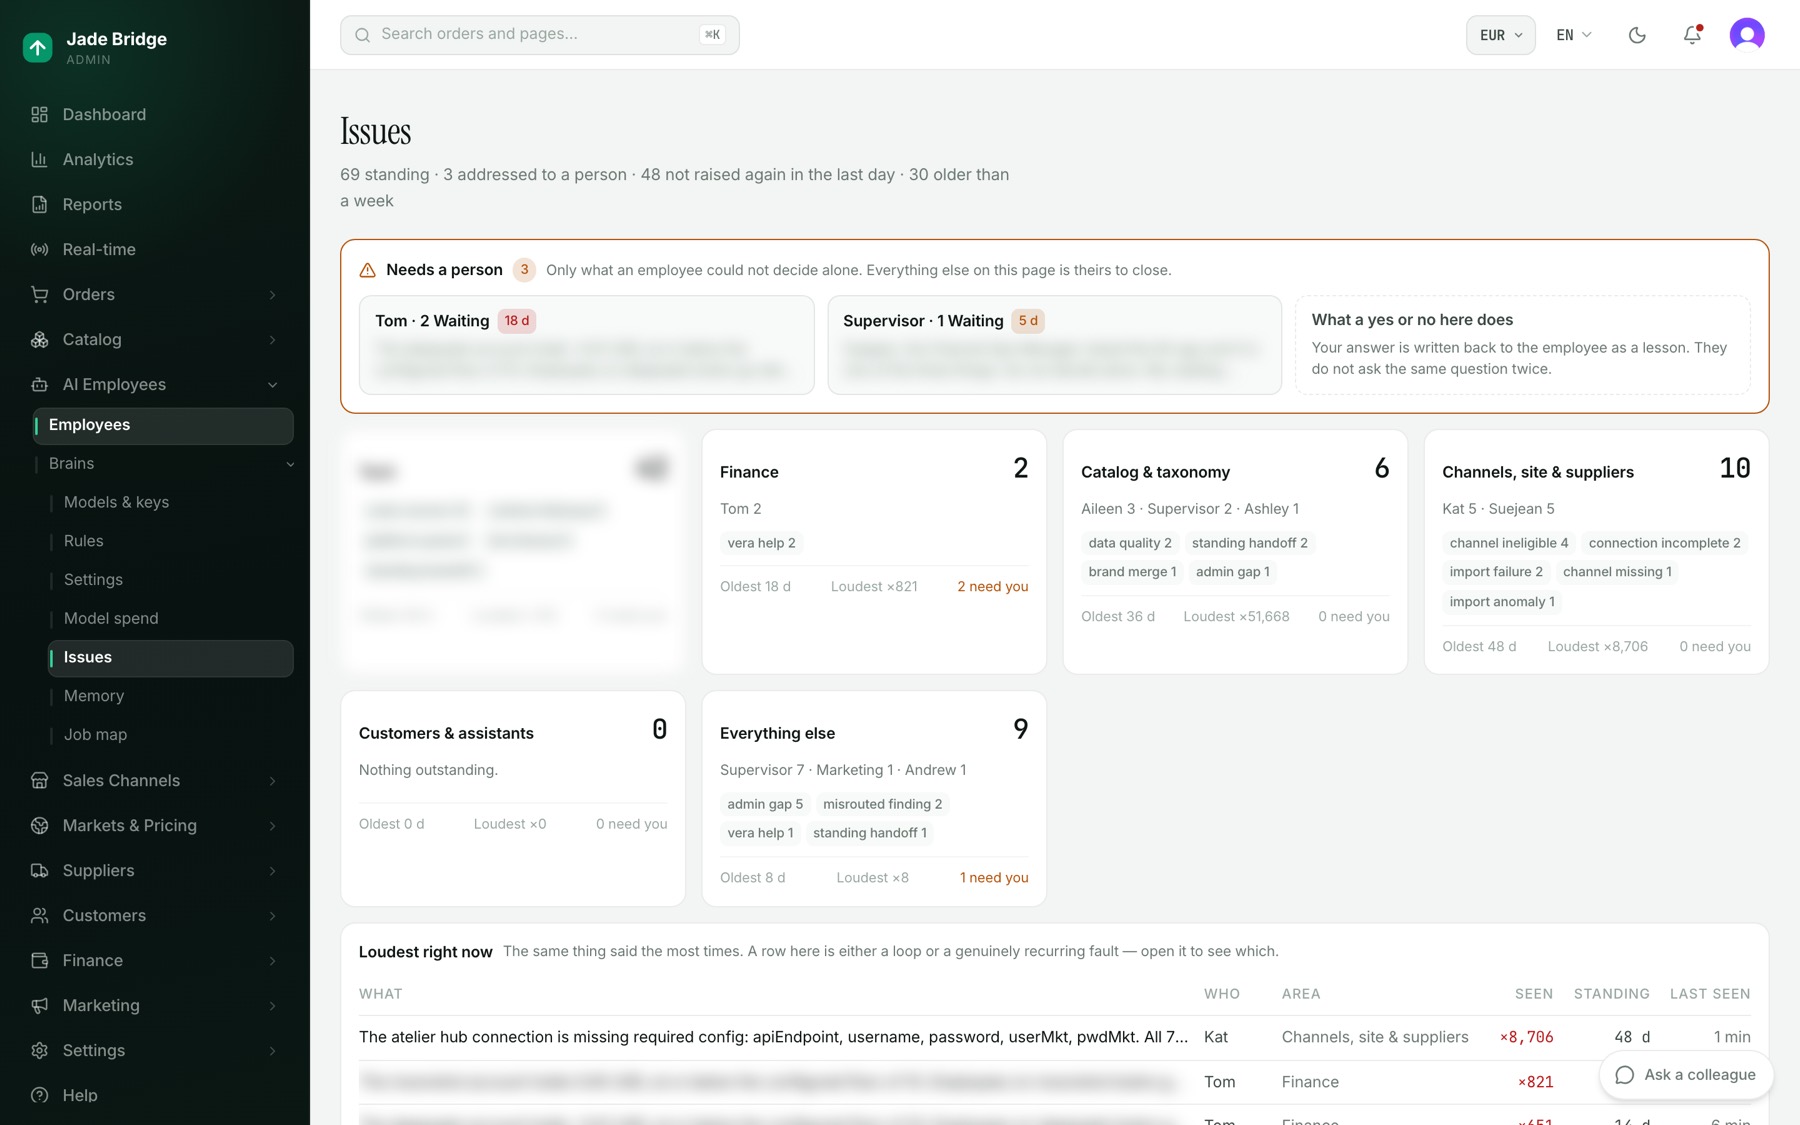Click the Orders cart icon
Viewport: 1800px width, 1125px height.
40,295
